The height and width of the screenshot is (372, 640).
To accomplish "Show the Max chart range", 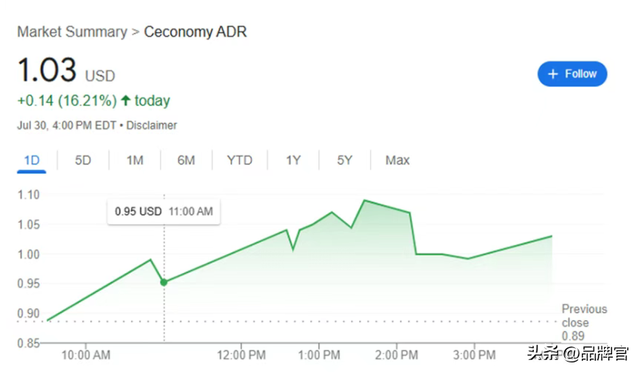I will pyautogui.click(x=397, y=160).
